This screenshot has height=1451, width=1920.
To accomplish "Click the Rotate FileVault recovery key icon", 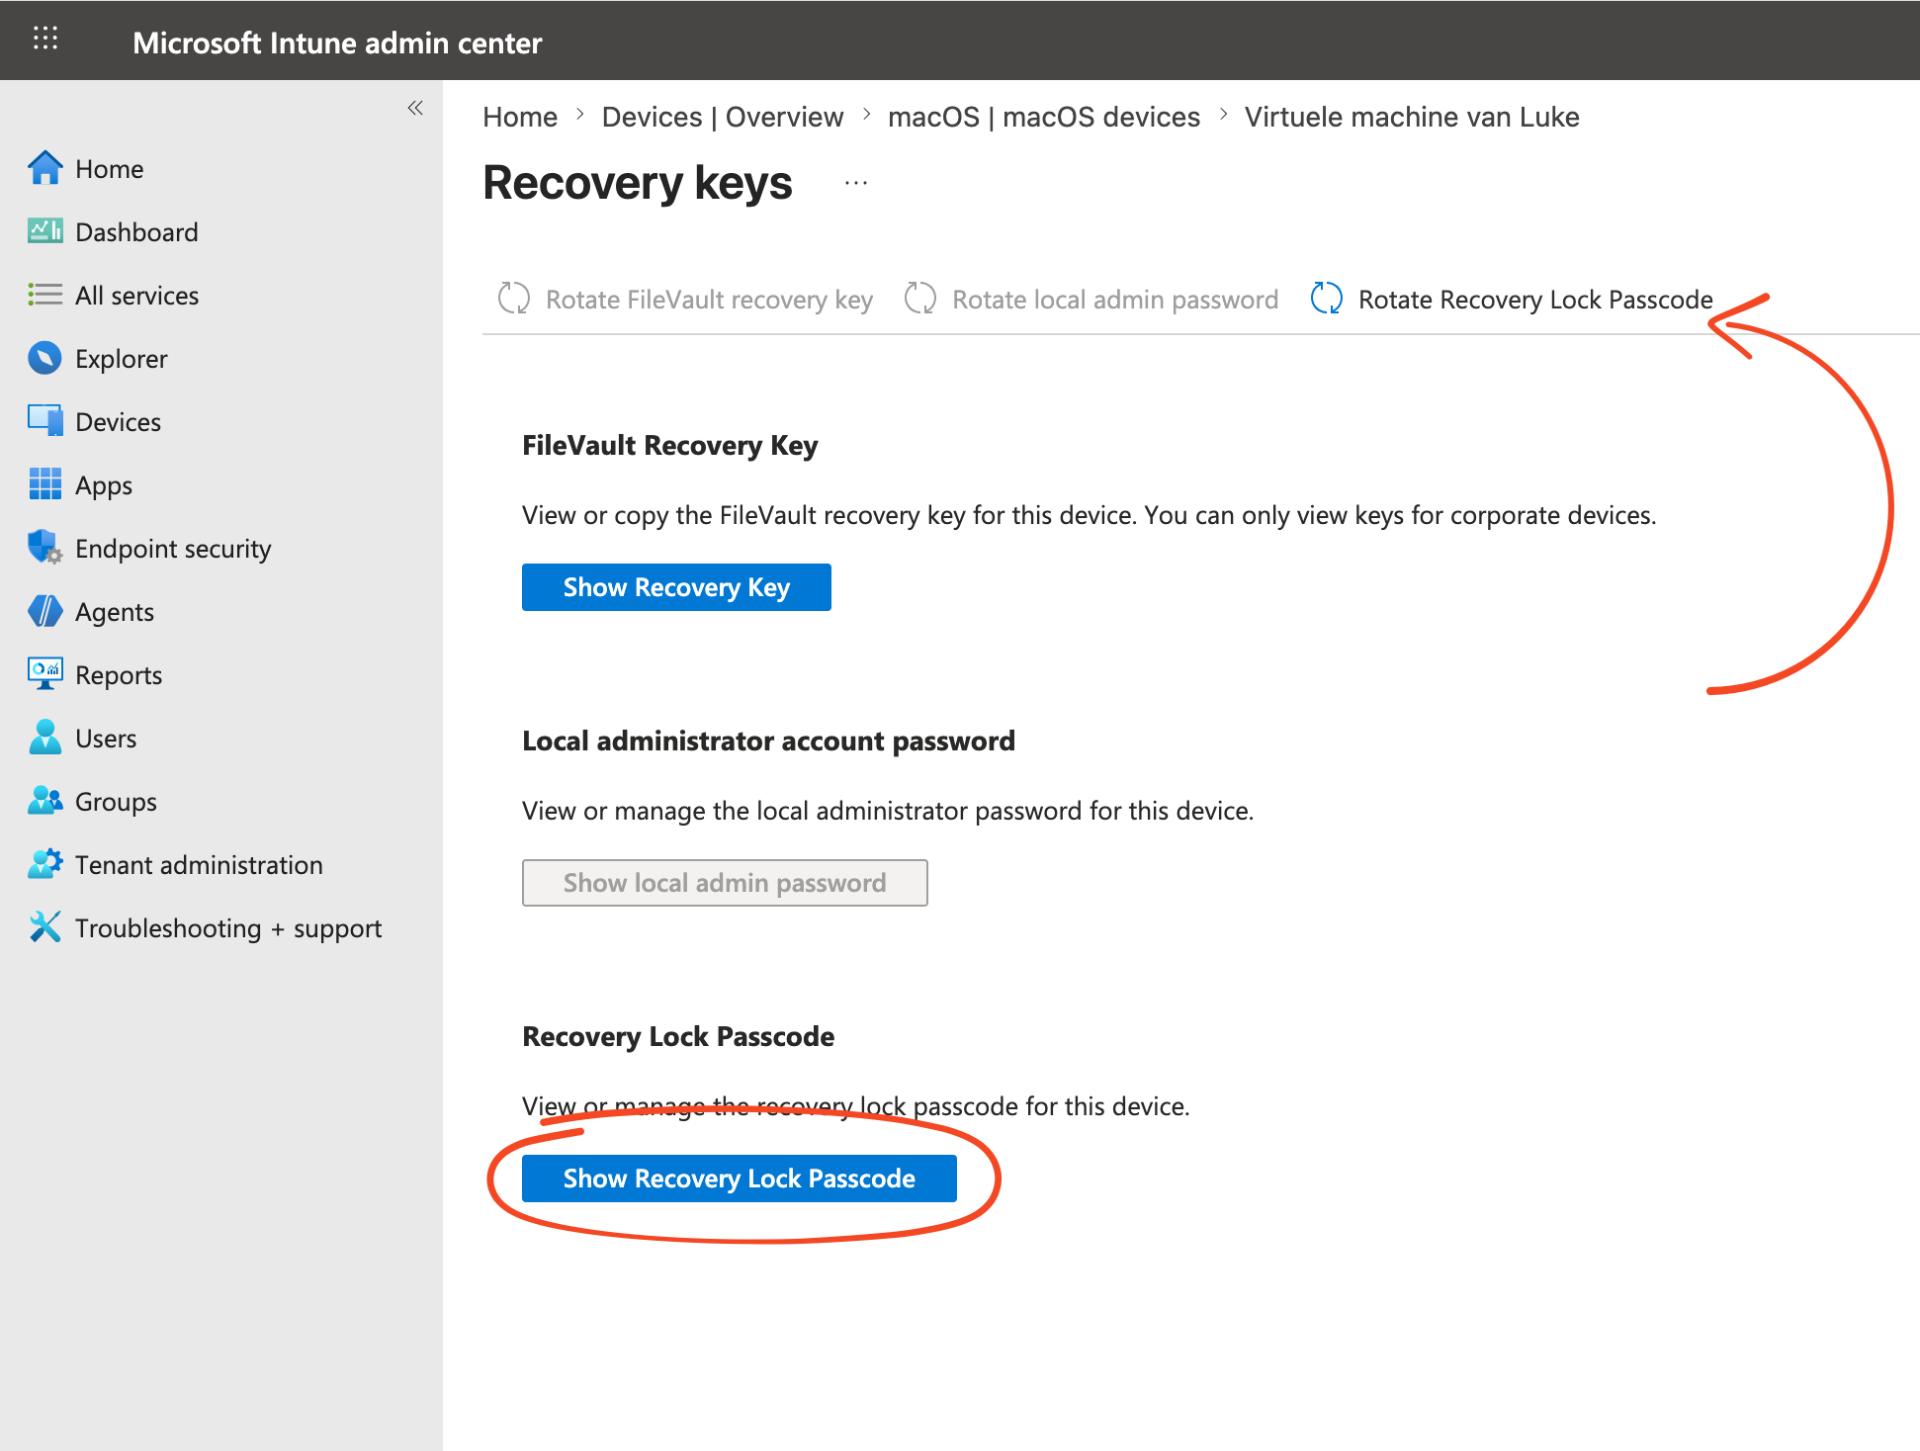I will [x=514, y=298].
